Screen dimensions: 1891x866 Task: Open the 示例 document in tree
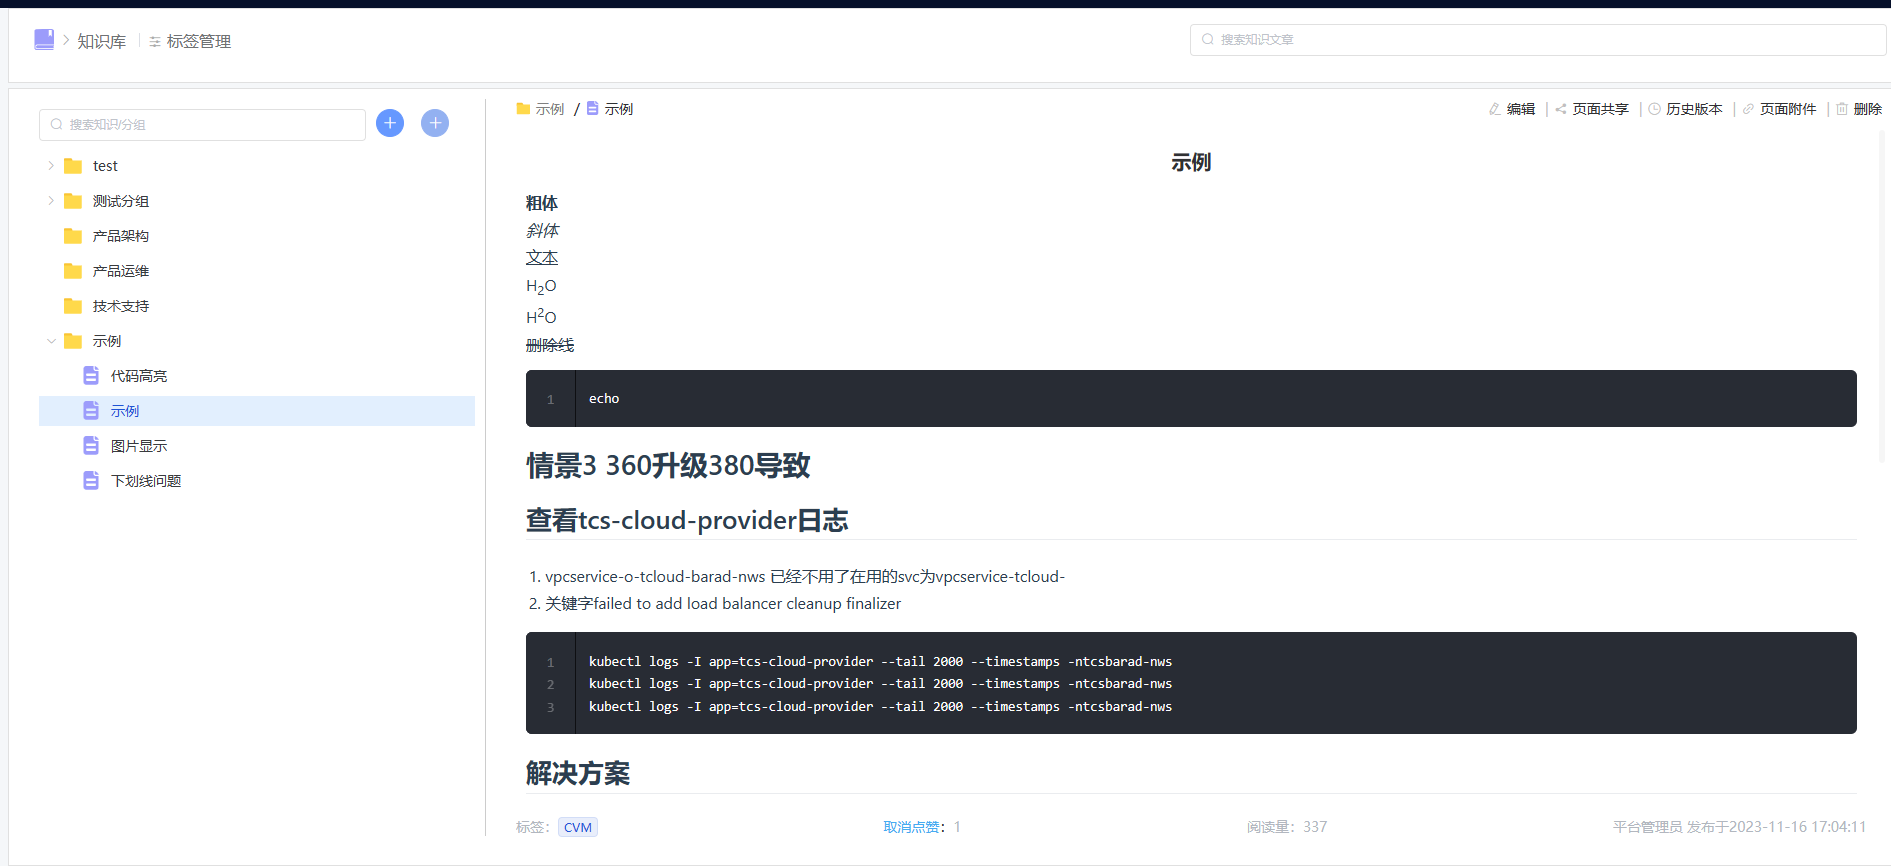point(257,411)
